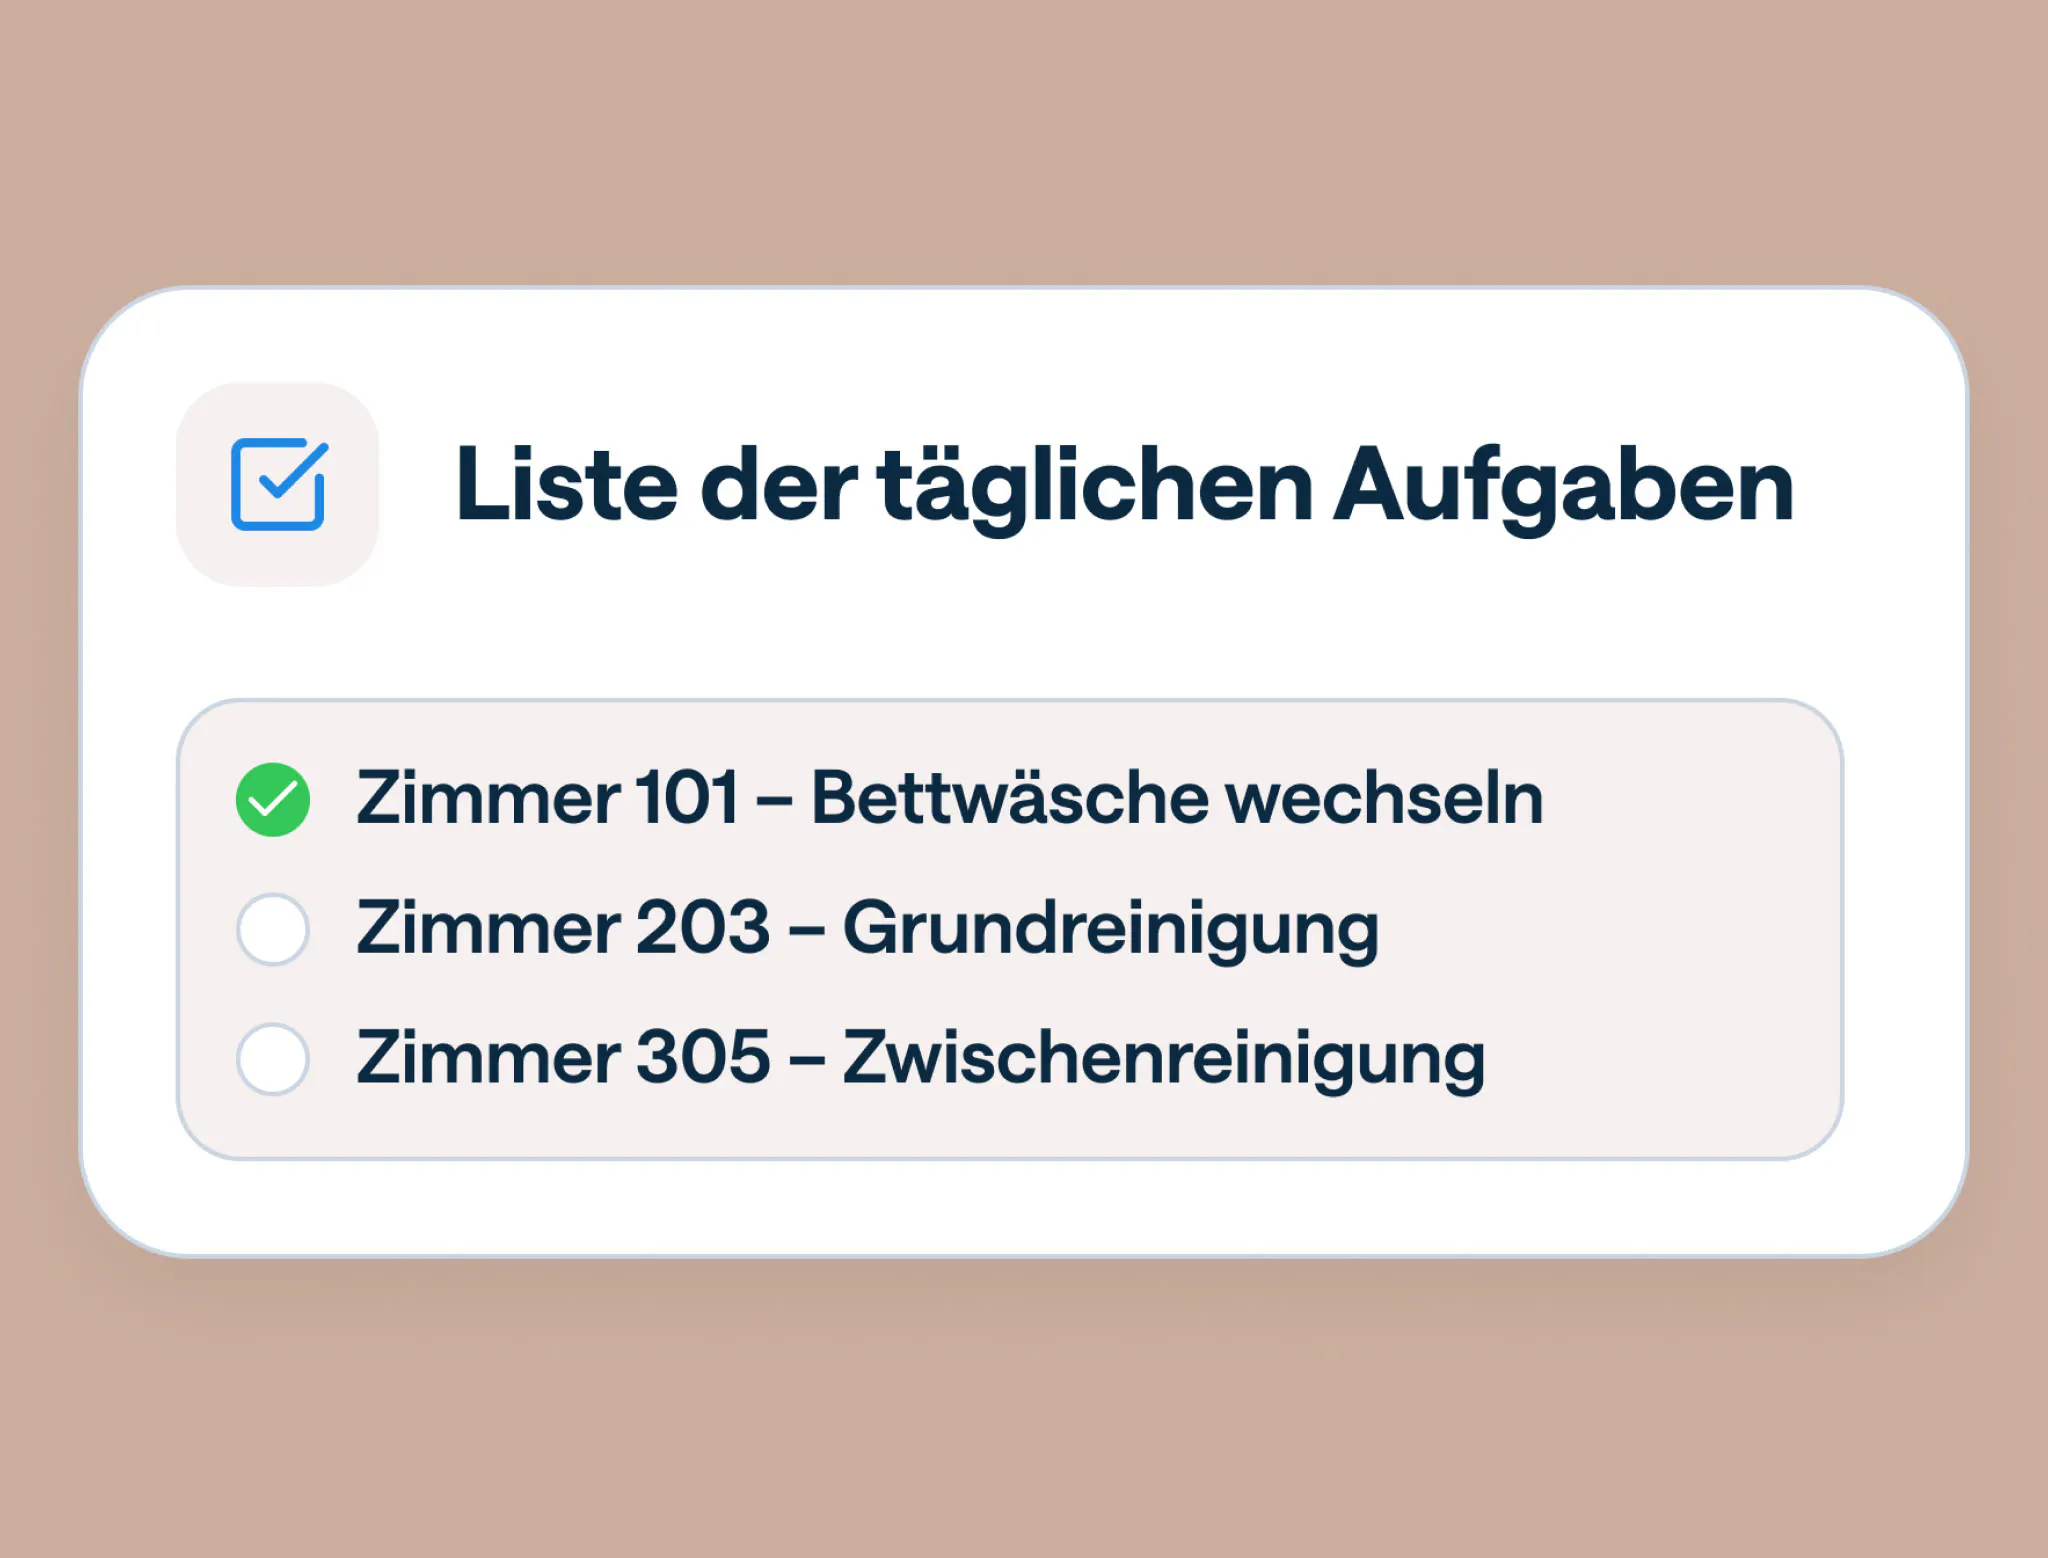Open the 'Zimmer 305' task entry
This screenshot has height=1558, width=2048.
click(920, 1059)
